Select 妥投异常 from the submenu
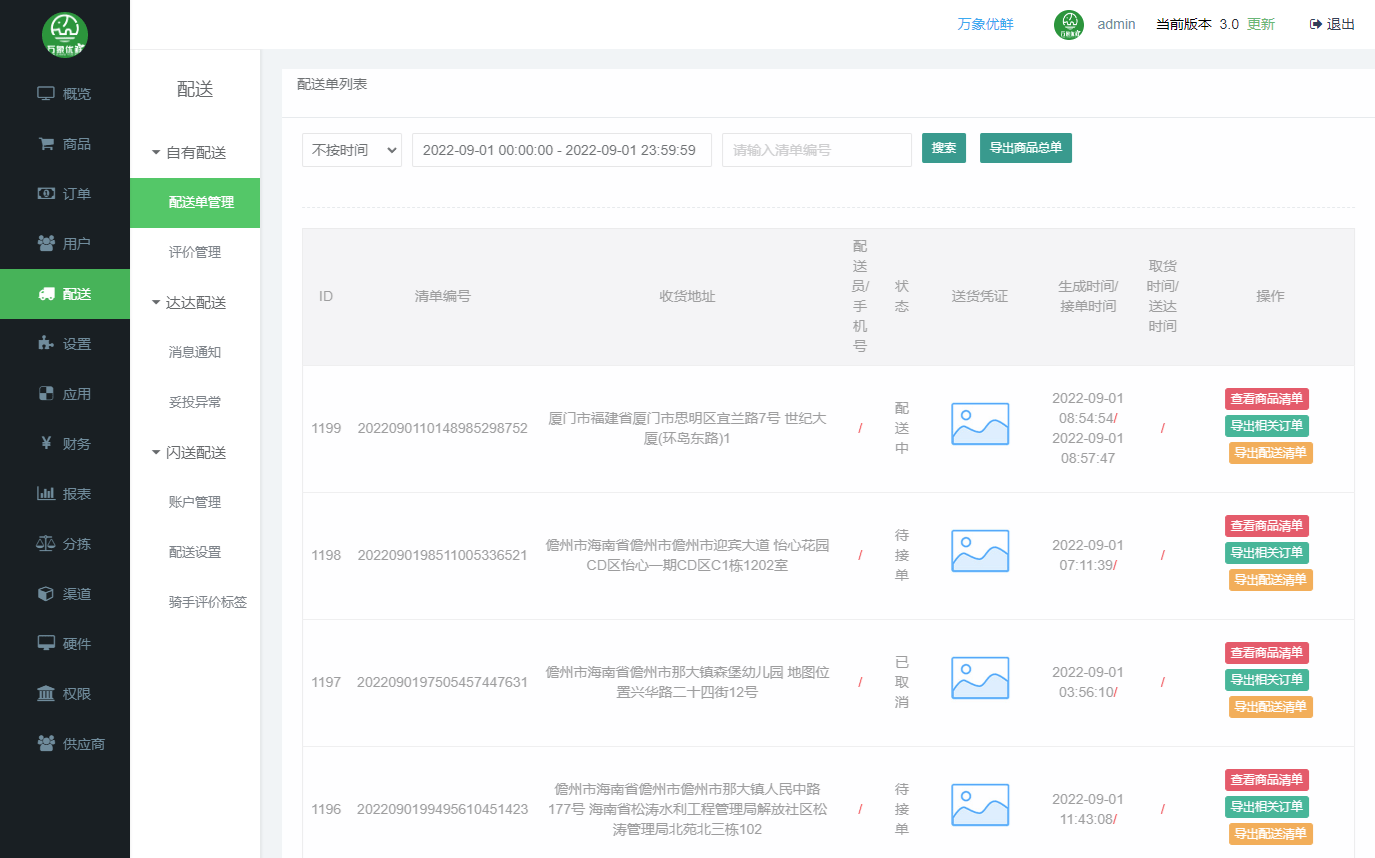 click(195, 403)
